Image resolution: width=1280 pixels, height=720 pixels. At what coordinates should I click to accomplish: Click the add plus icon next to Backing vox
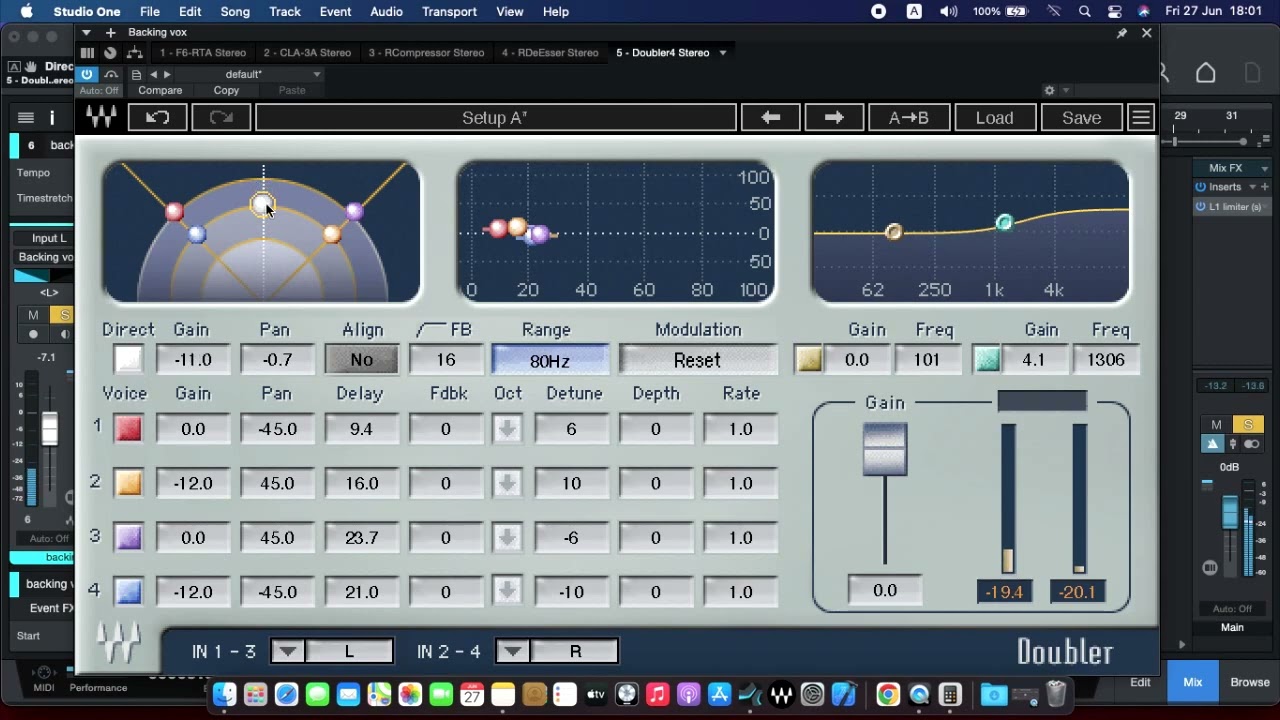coord(110,33)
